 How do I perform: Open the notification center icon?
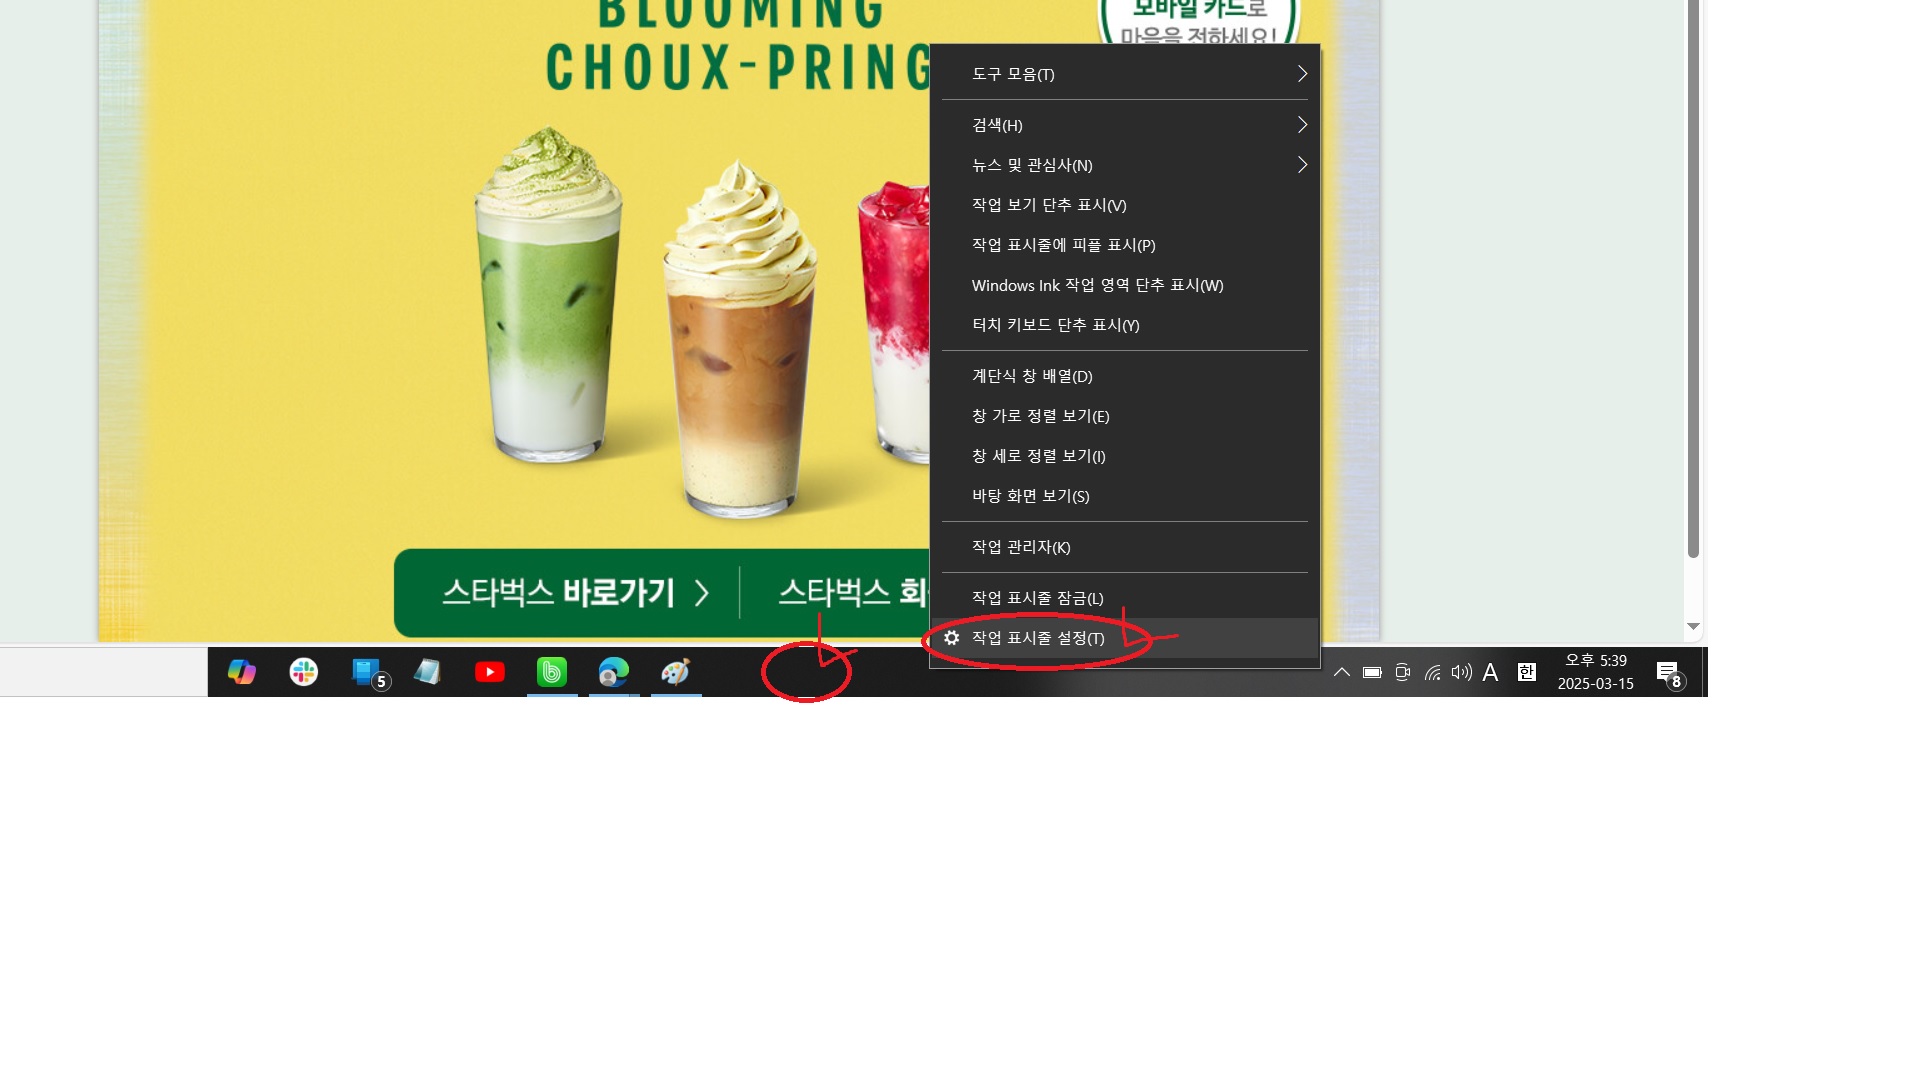click(1668, 673)
